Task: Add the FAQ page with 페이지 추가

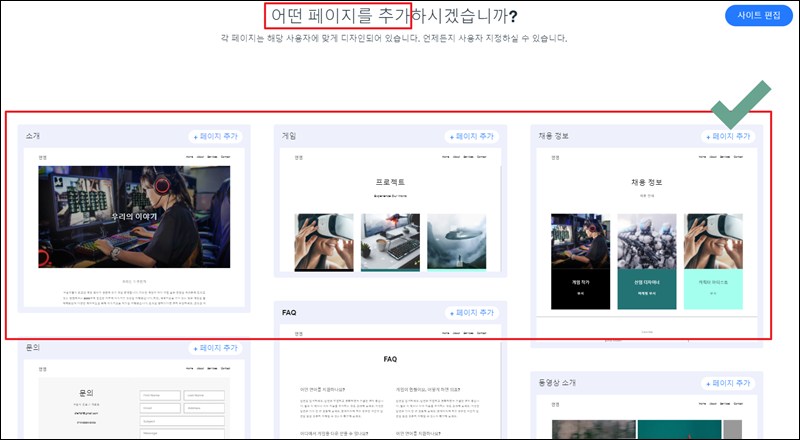Action: 471,312
